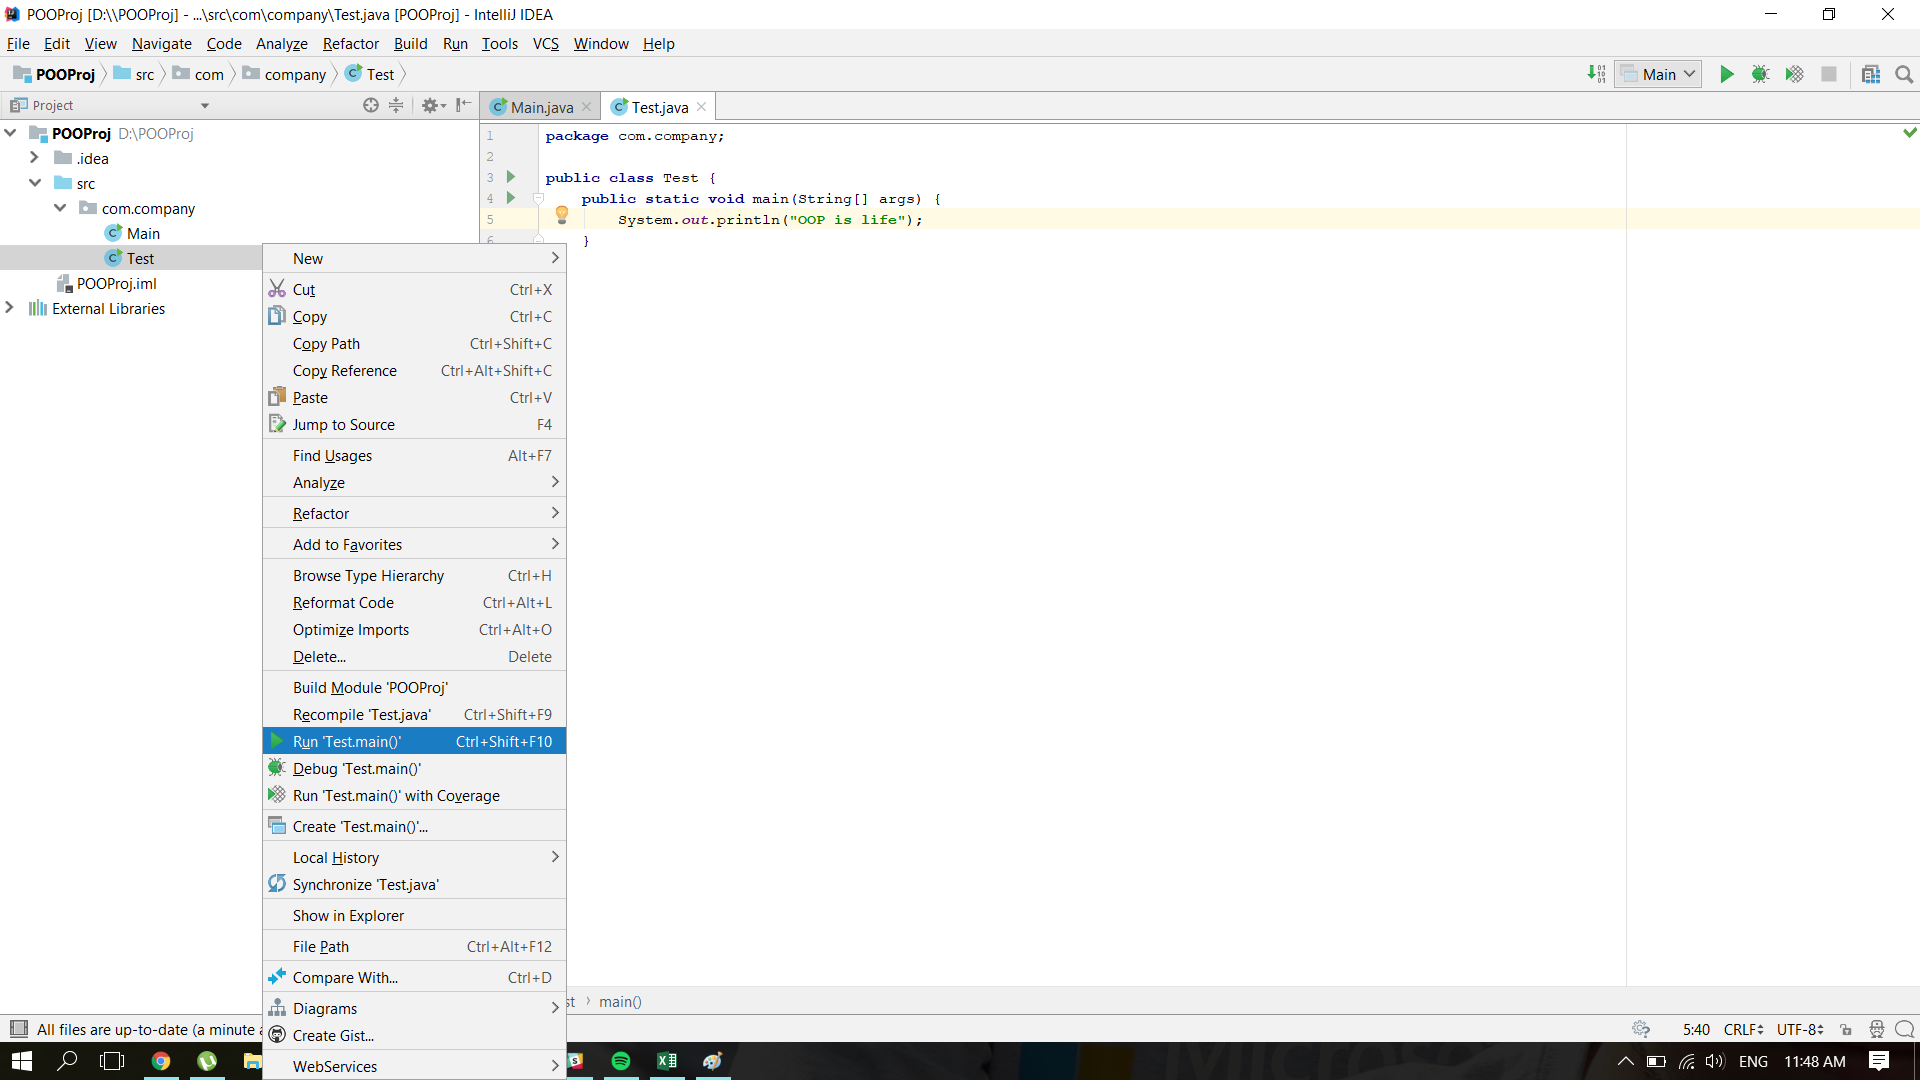Collapse the src folder

[x=35, y=183]
